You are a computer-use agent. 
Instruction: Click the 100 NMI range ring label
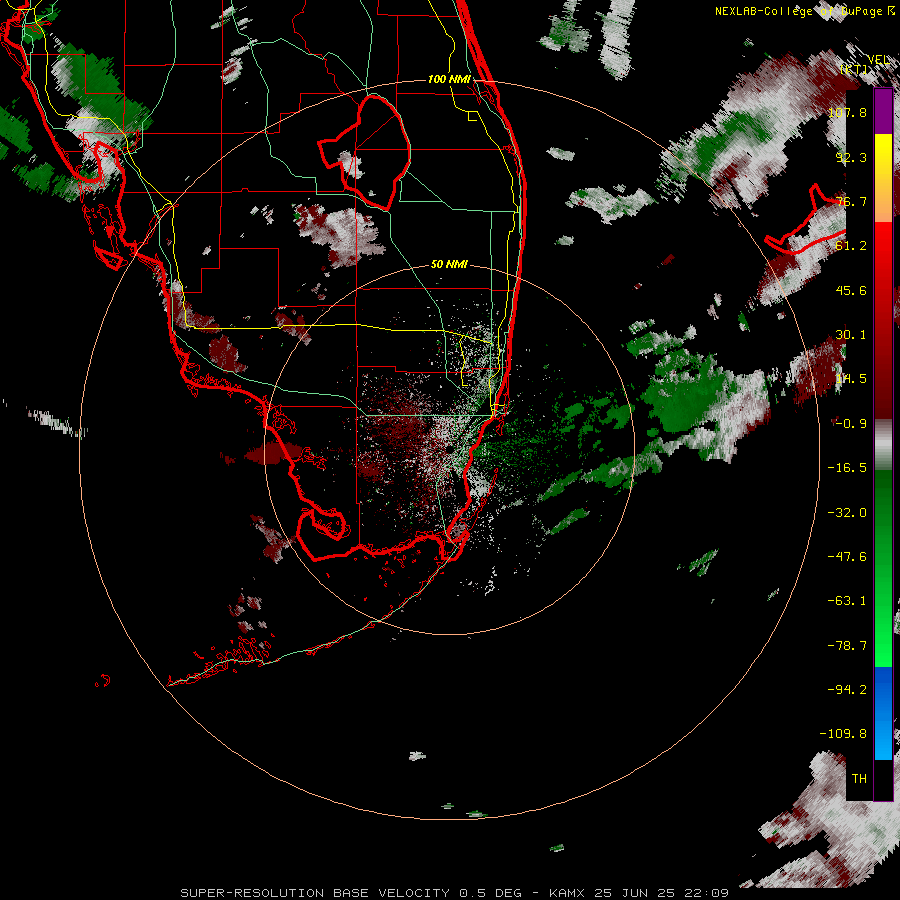pos(449,79)
